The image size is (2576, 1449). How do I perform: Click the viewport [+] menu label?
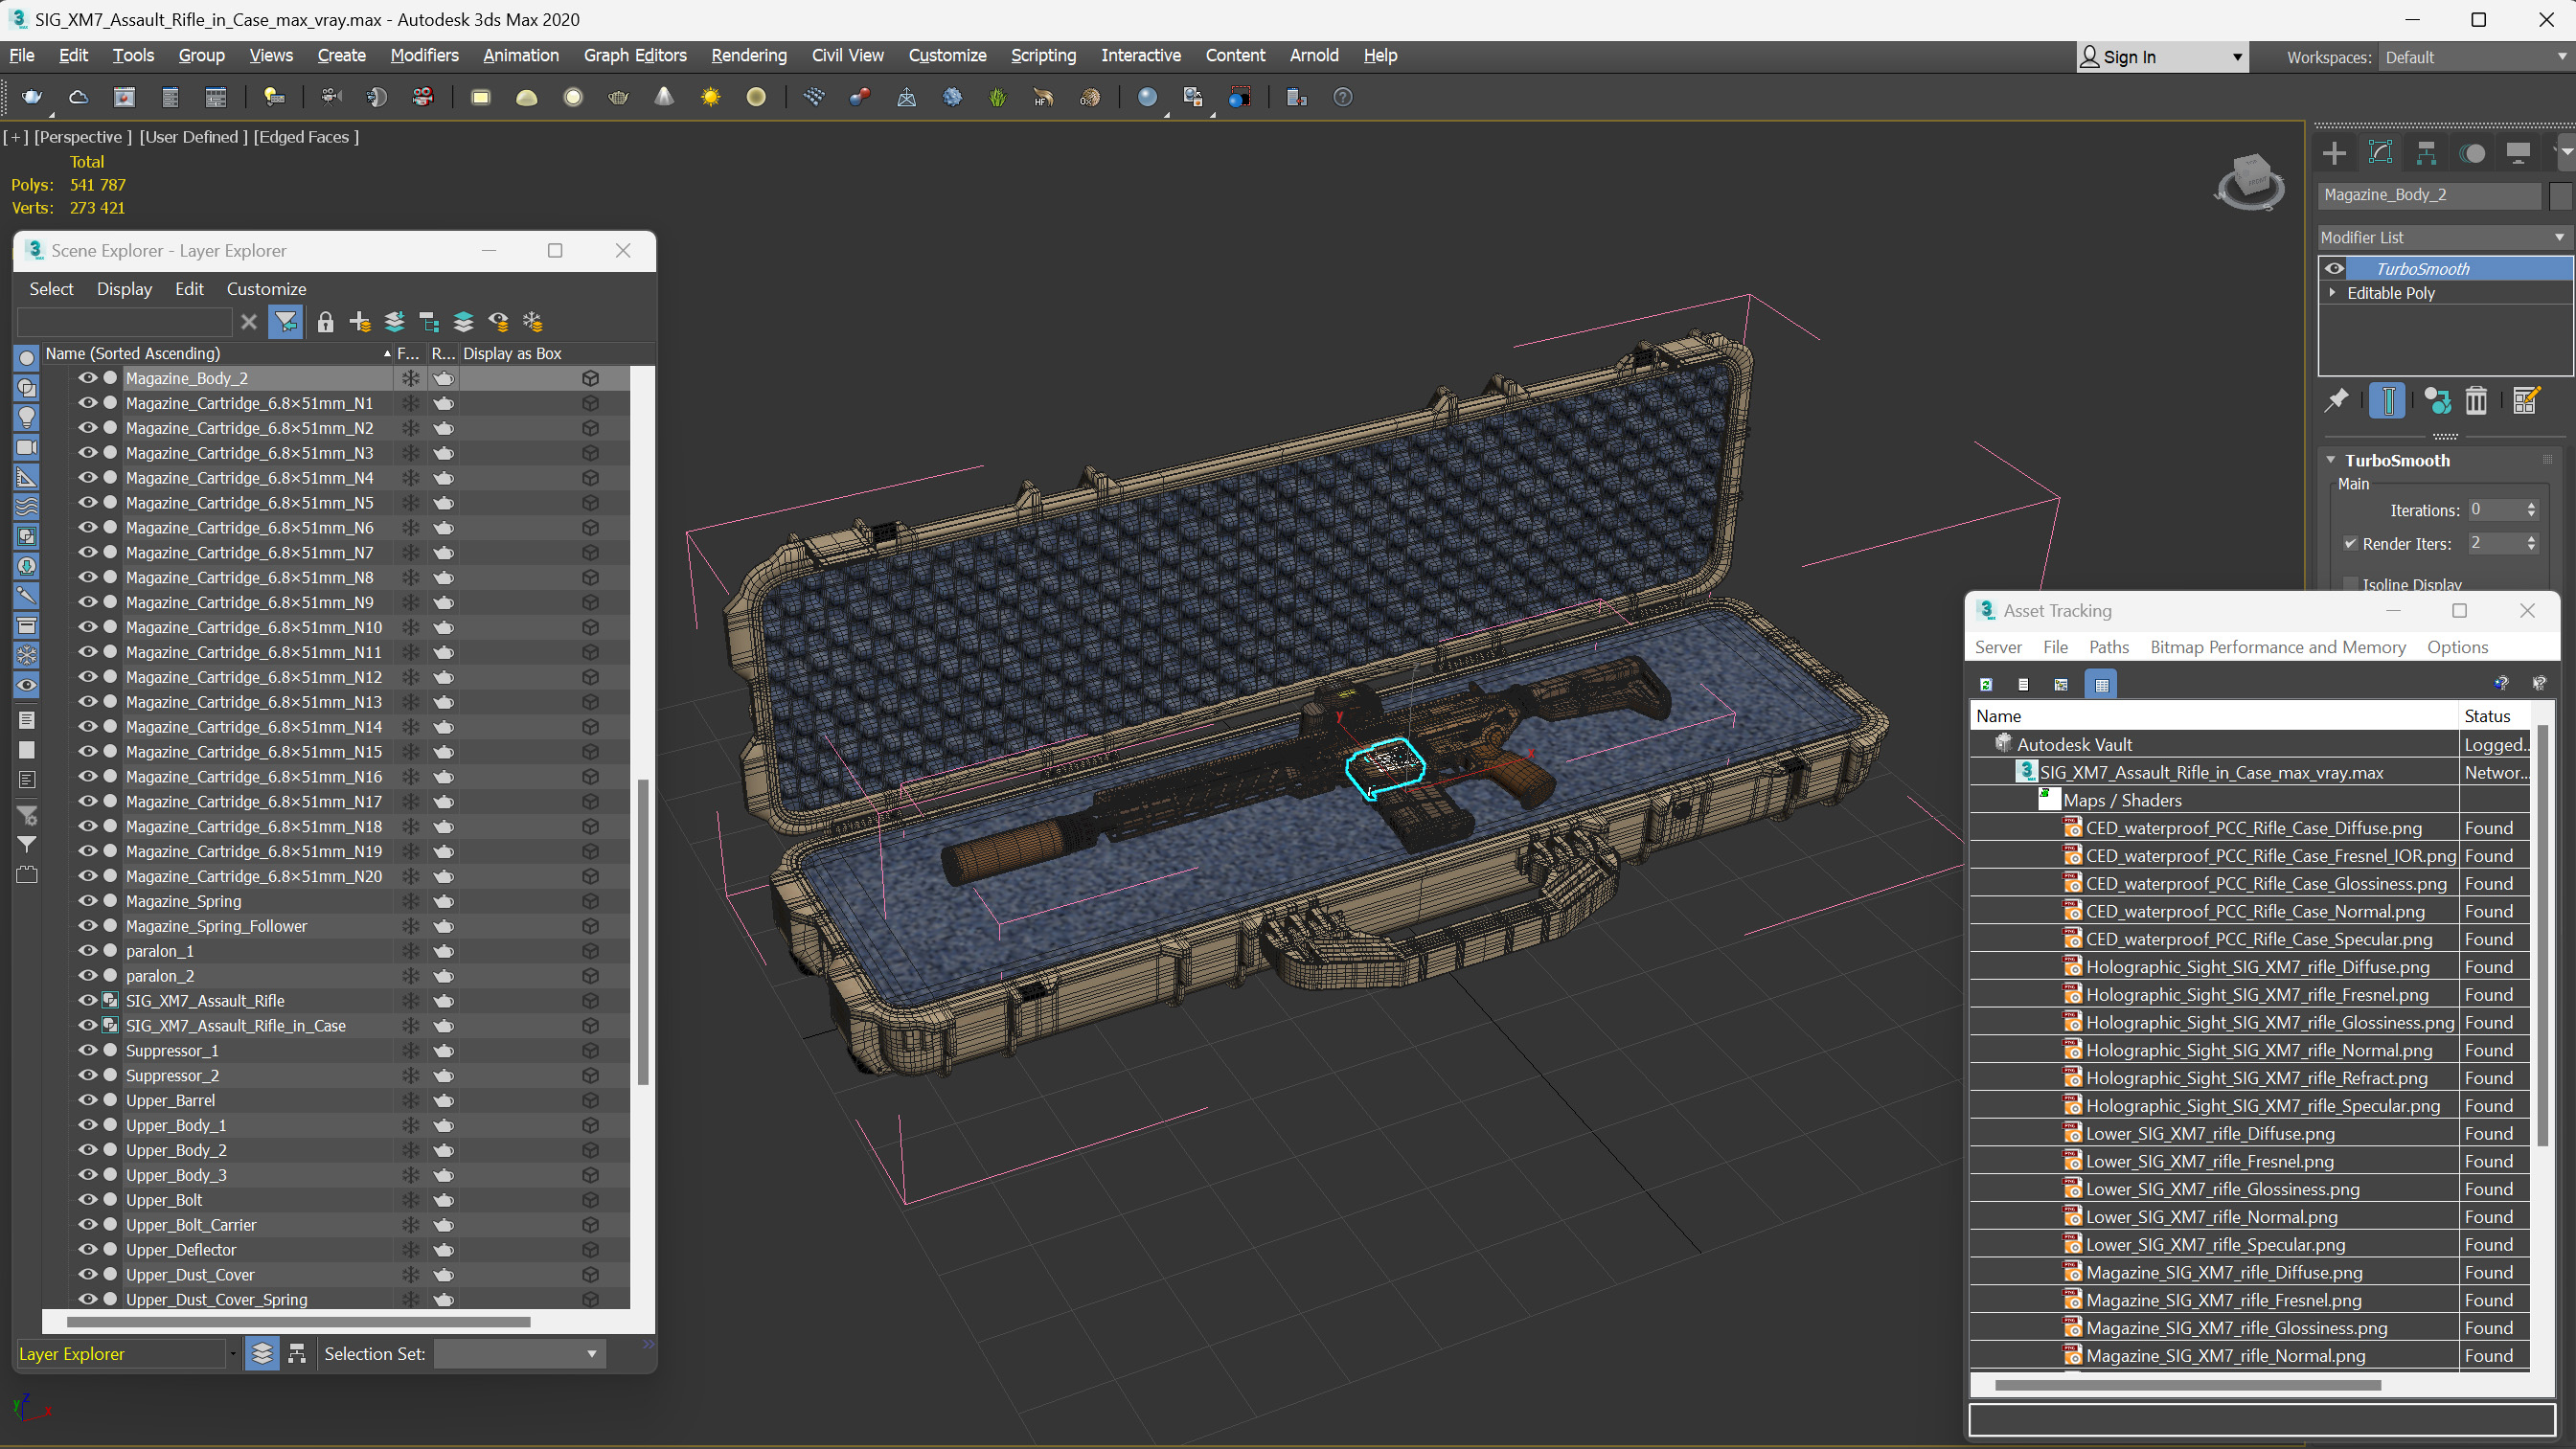point(15,137)
